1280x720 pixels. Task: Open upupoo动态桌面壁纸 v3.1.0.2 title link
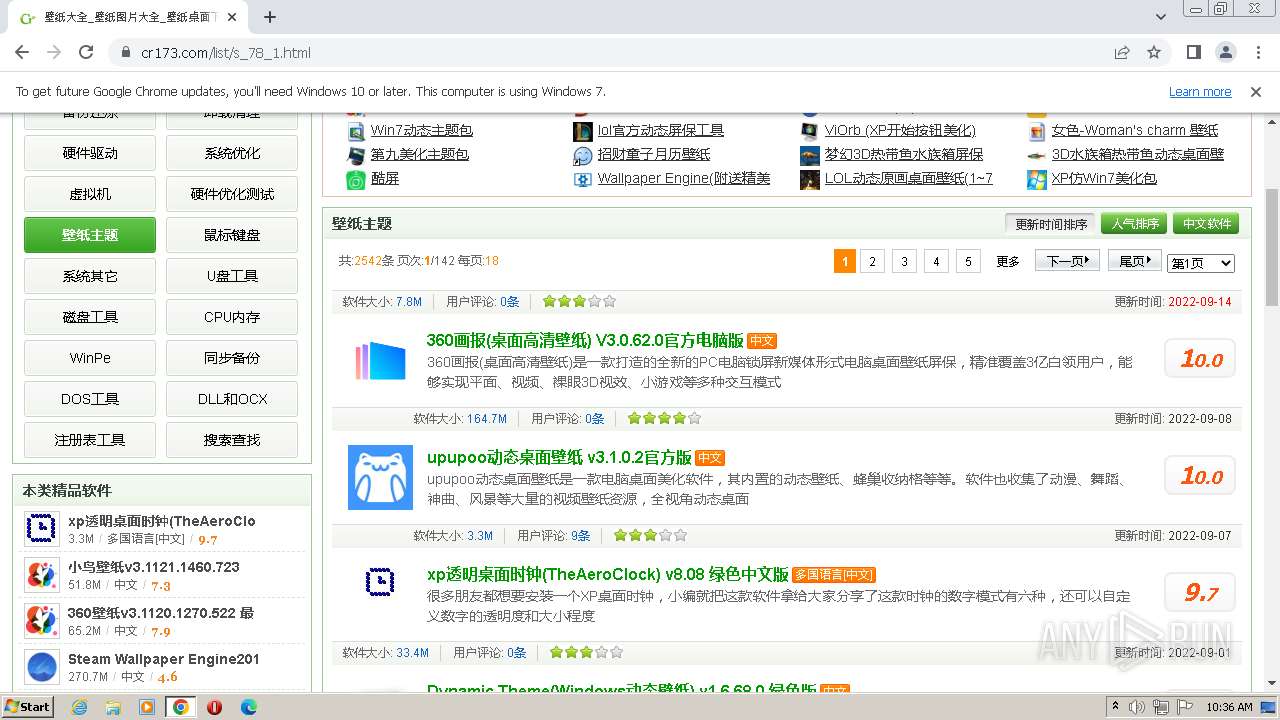(x=559, y=457)
